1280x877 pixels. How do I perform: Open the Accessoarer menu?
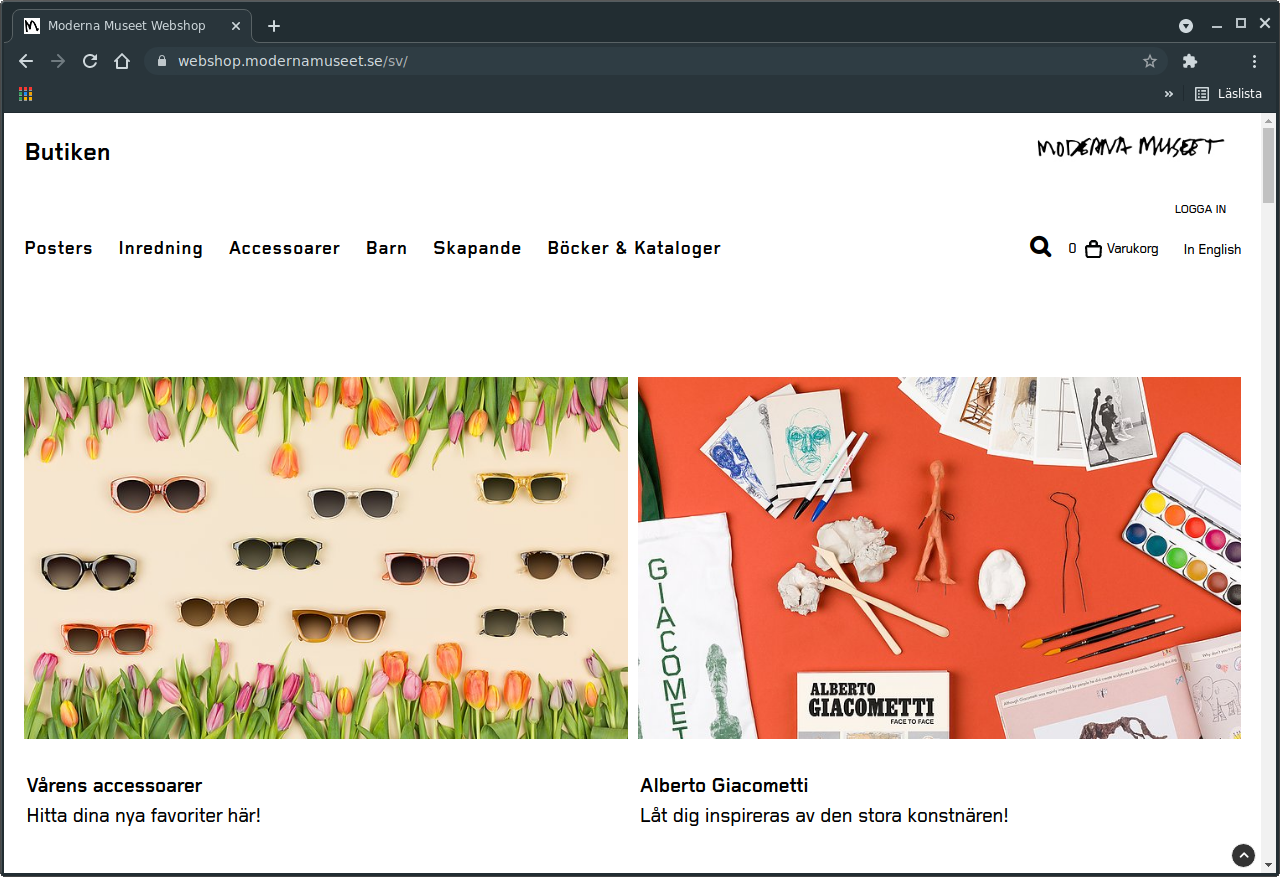tap(285, 248)
